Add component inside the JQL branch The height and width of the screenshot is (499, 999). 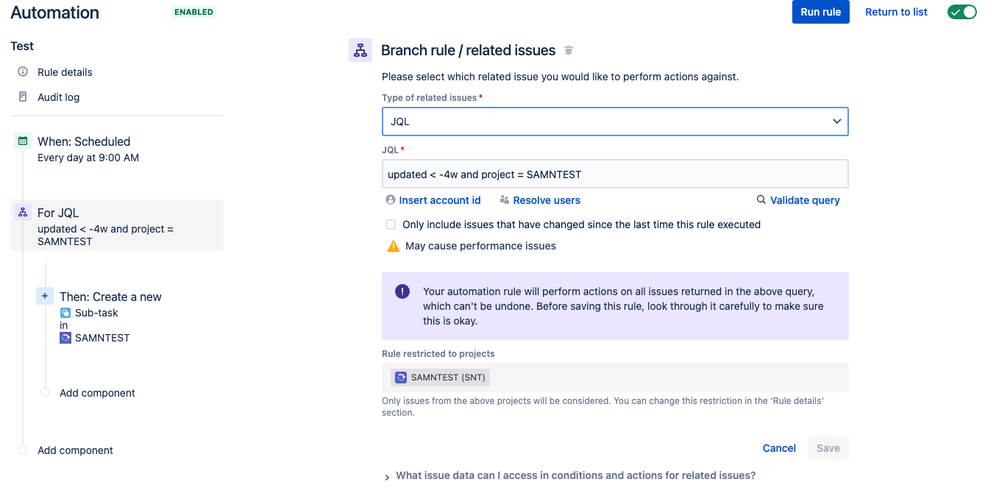(97, 393)
